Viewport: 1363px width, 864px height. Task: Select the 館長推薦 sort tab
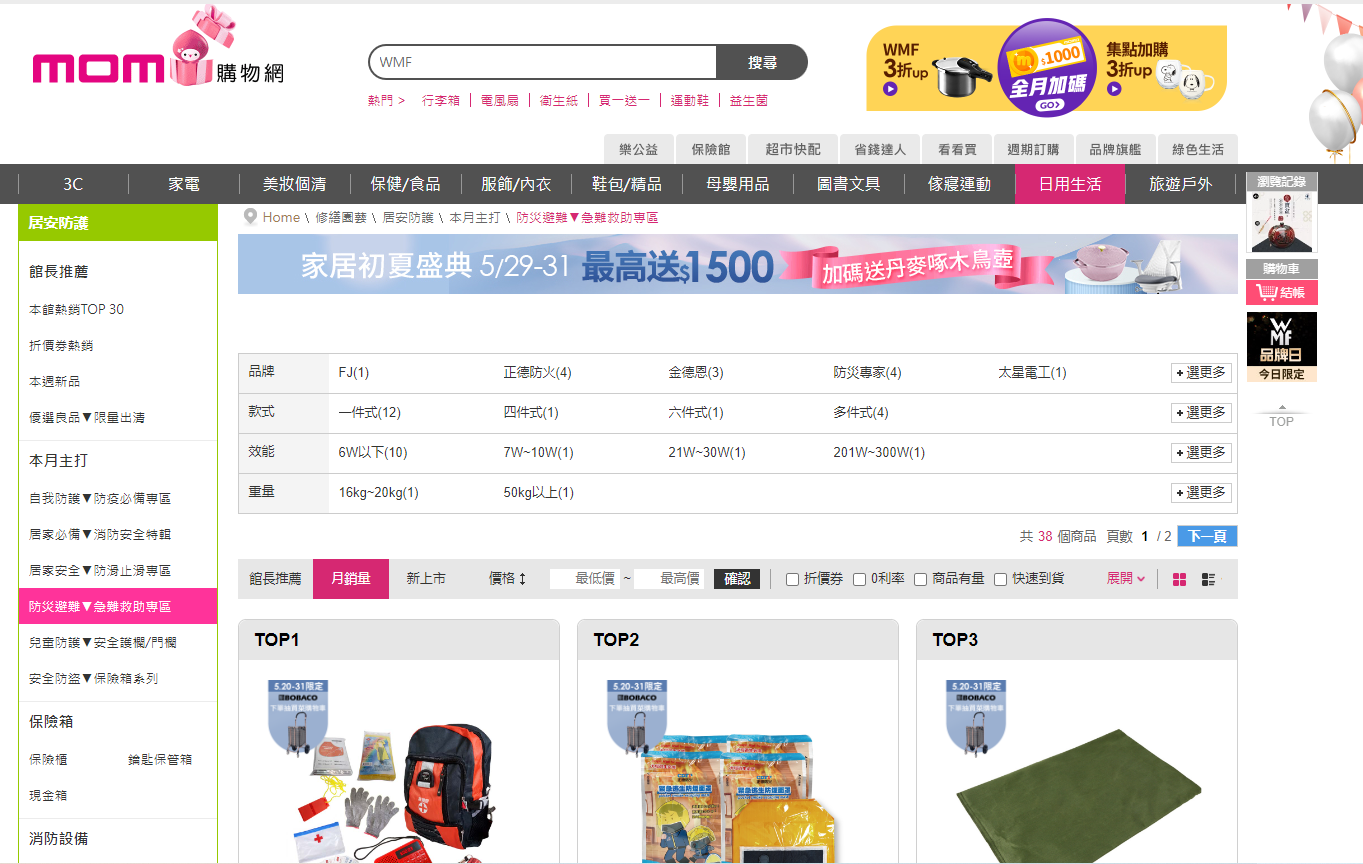point(275,579)
